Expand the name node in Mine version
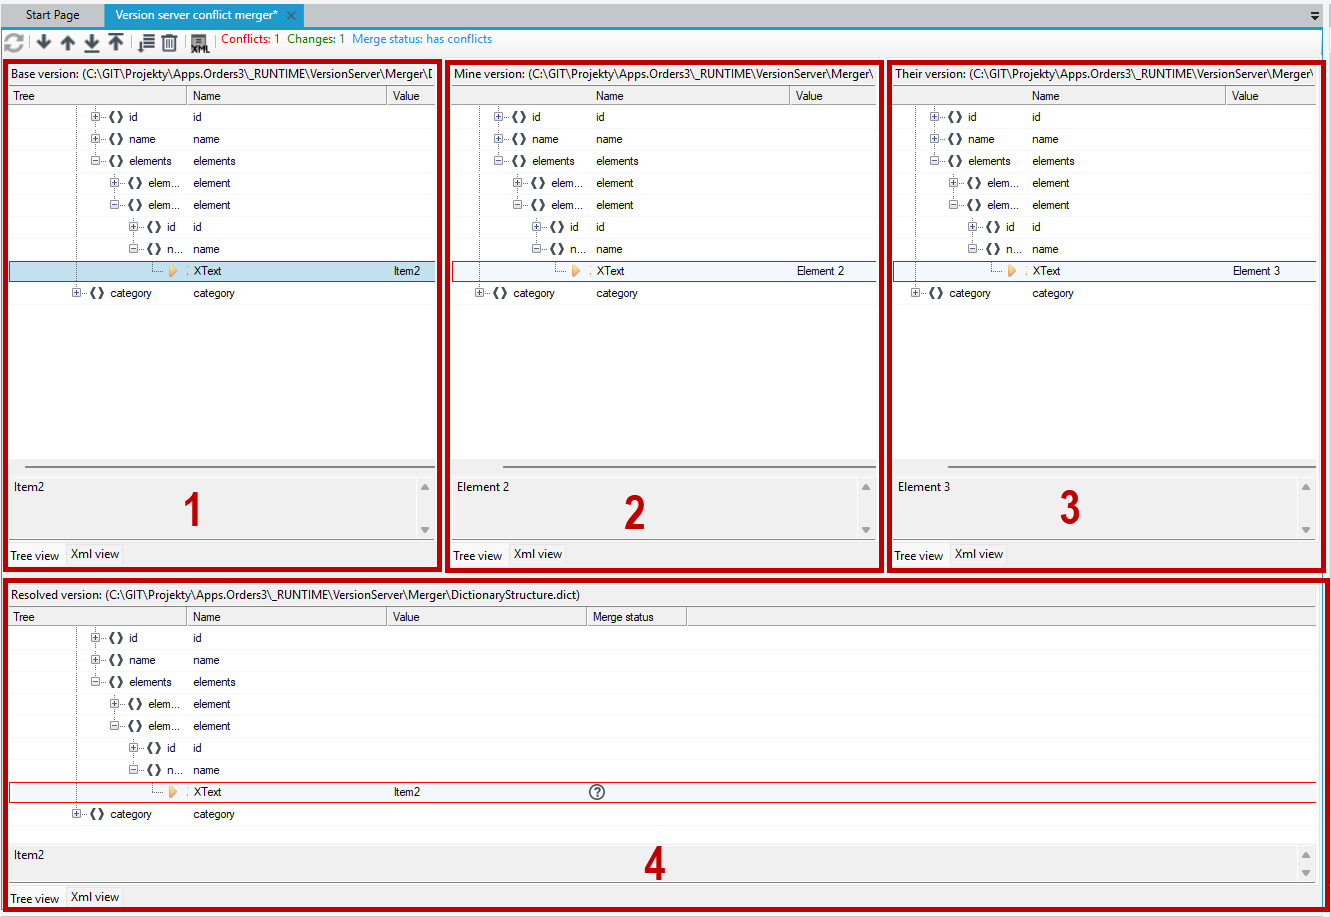The image size is (1331, 917). 499,139
